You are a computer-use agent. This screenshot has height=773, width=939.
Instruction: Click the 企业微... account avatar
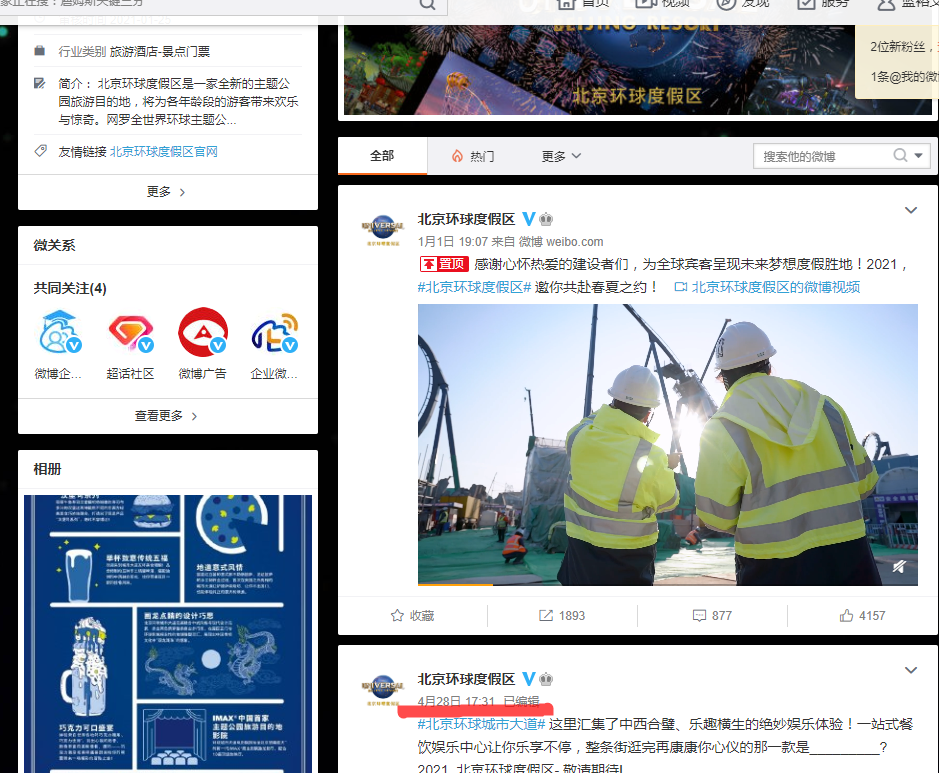[x=274, y=332]
